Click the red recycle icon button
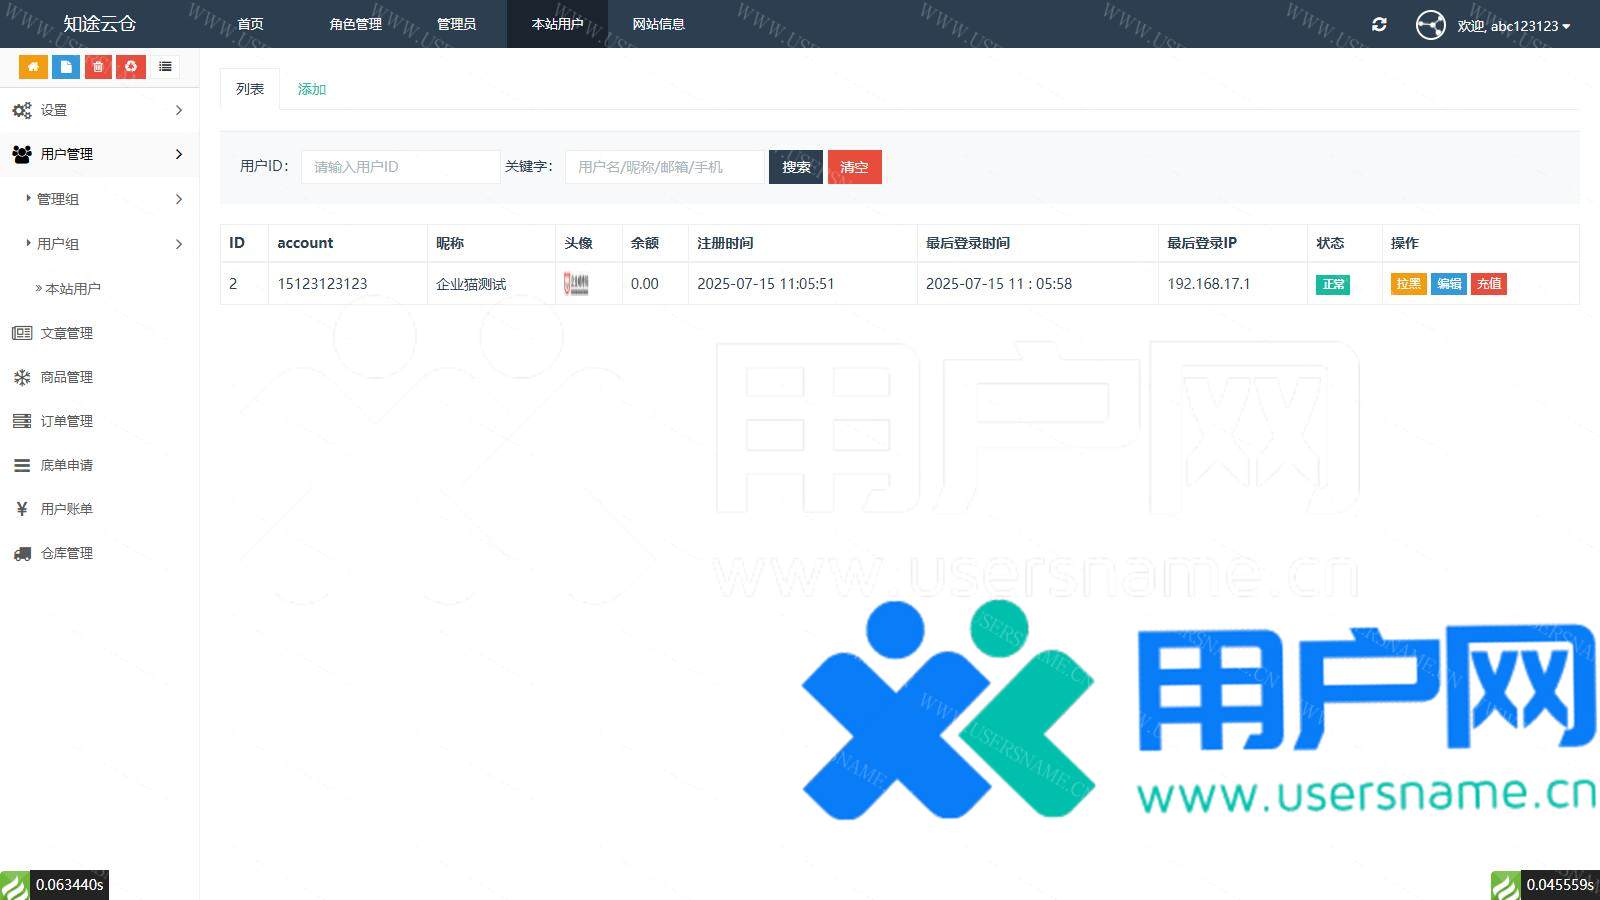 (130, 67)
